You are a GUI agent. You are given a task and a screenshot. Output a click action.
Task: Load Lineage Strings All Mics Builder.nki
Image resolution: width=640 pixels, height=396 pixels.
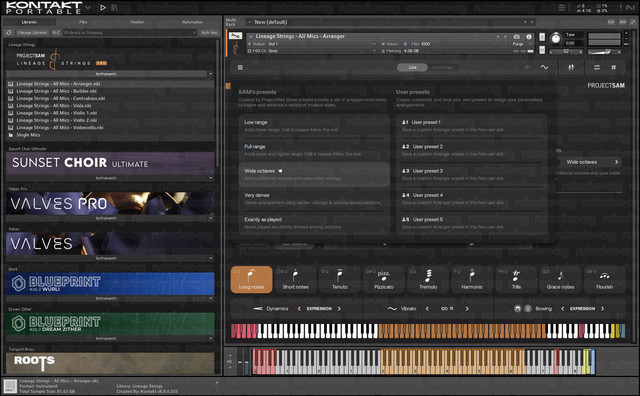coord(56,91)
